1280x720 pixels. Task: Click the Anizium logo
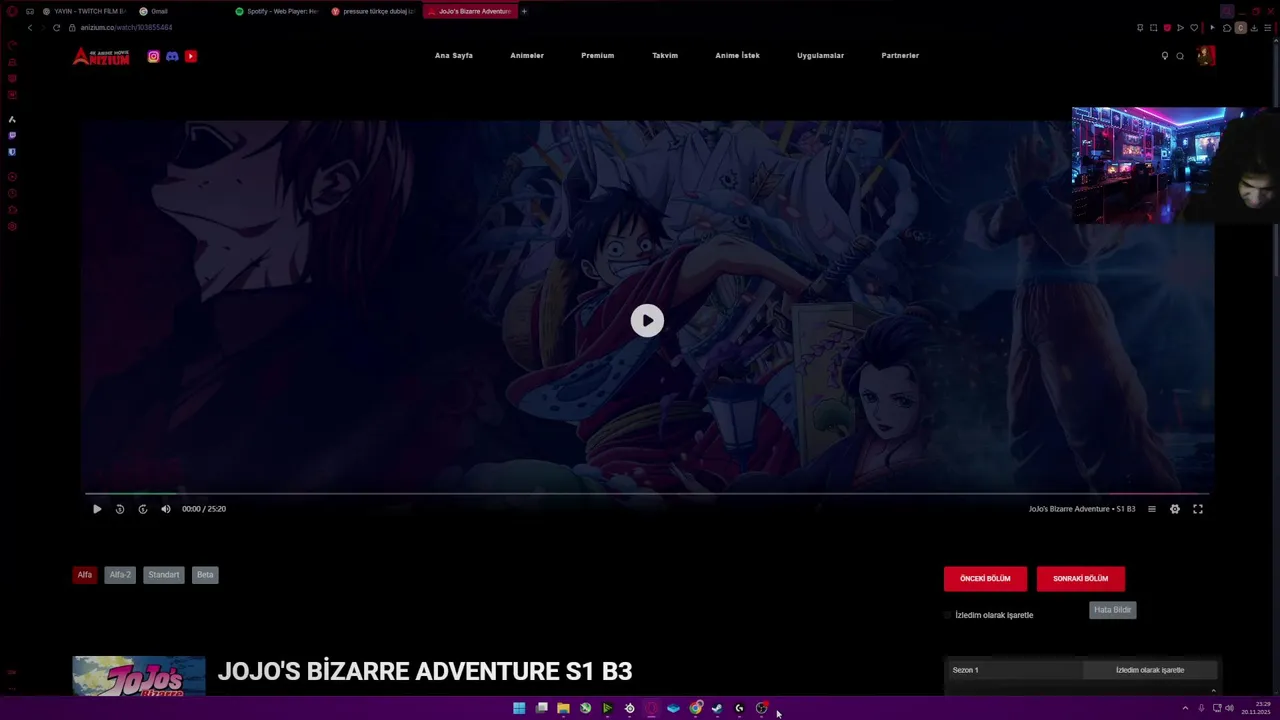[101, 56]
